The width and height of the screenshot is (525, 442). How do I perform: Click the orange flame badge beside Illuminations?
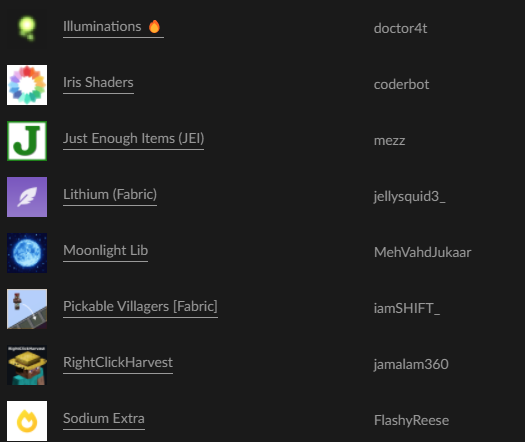click(x=154, y=26)
